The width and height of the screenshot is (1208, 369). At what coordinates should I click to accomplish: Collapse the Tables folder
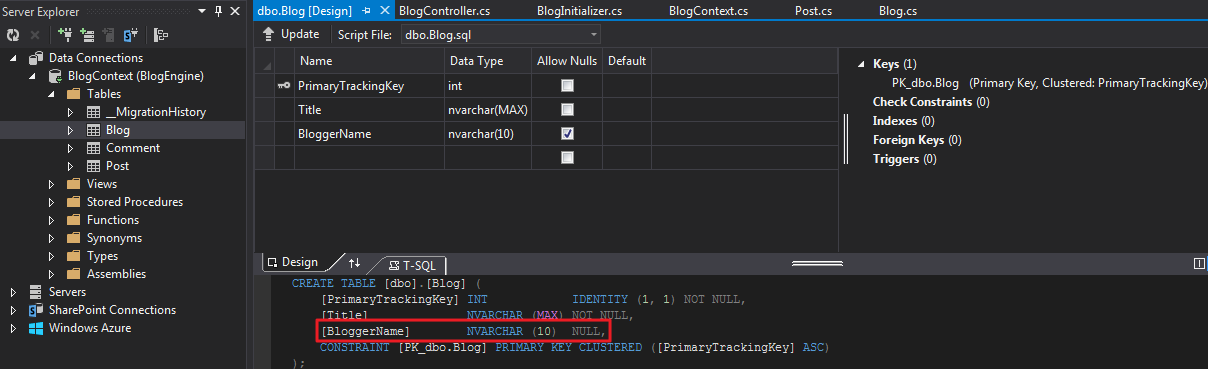point(52,94)
